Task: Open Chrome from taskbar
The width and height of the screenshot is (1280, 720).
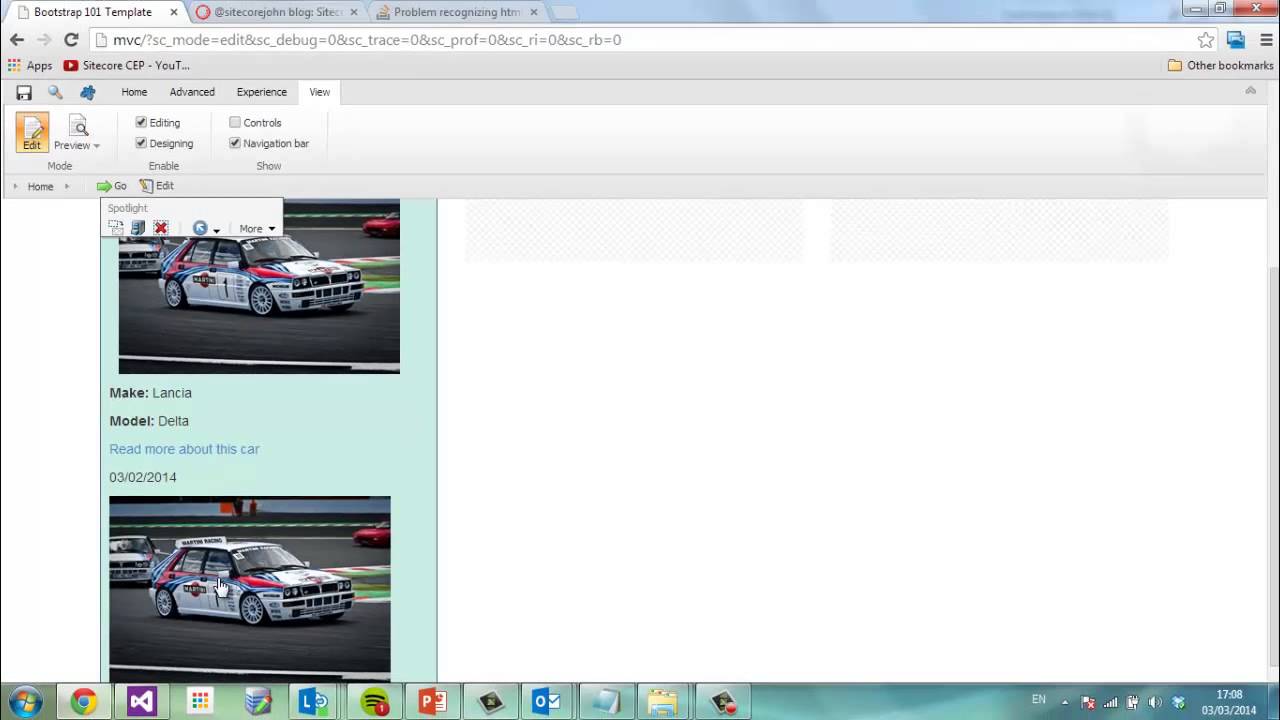Action: point(84,702)
